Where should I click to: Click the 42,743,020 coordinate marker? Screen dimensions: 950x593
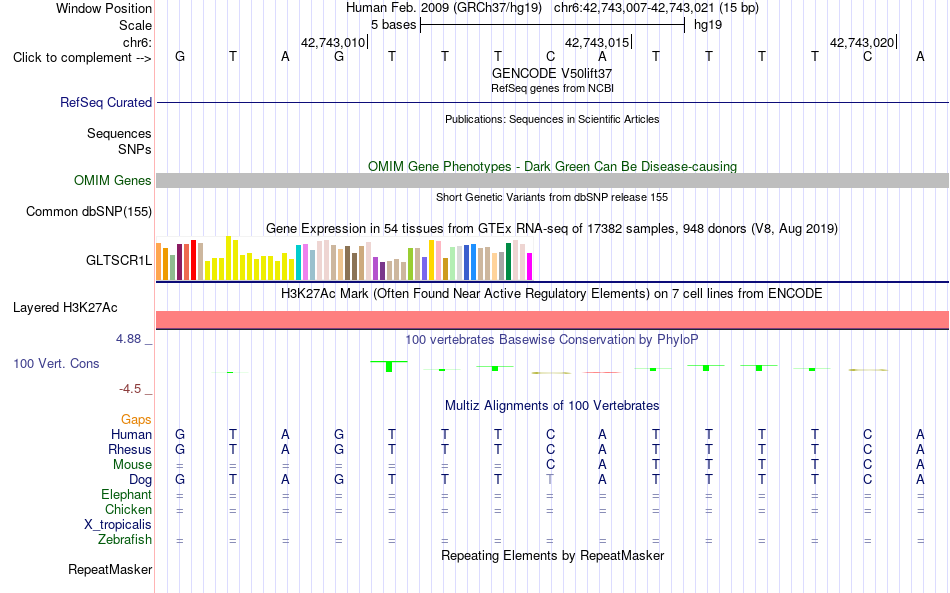(863, 42)
